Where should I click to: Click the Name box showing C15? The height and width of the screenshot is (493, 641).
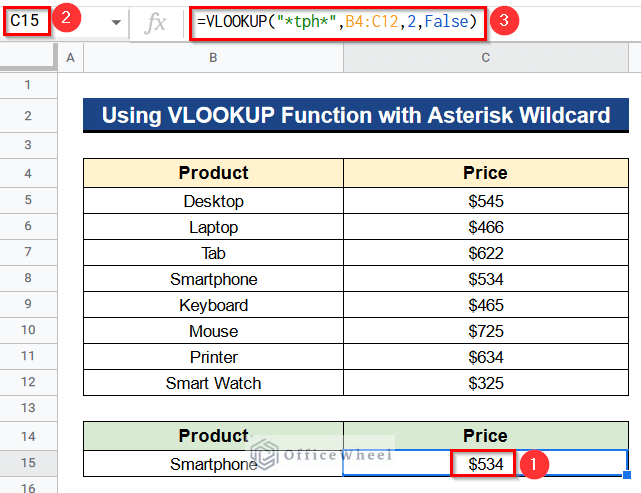click(27, 20)
